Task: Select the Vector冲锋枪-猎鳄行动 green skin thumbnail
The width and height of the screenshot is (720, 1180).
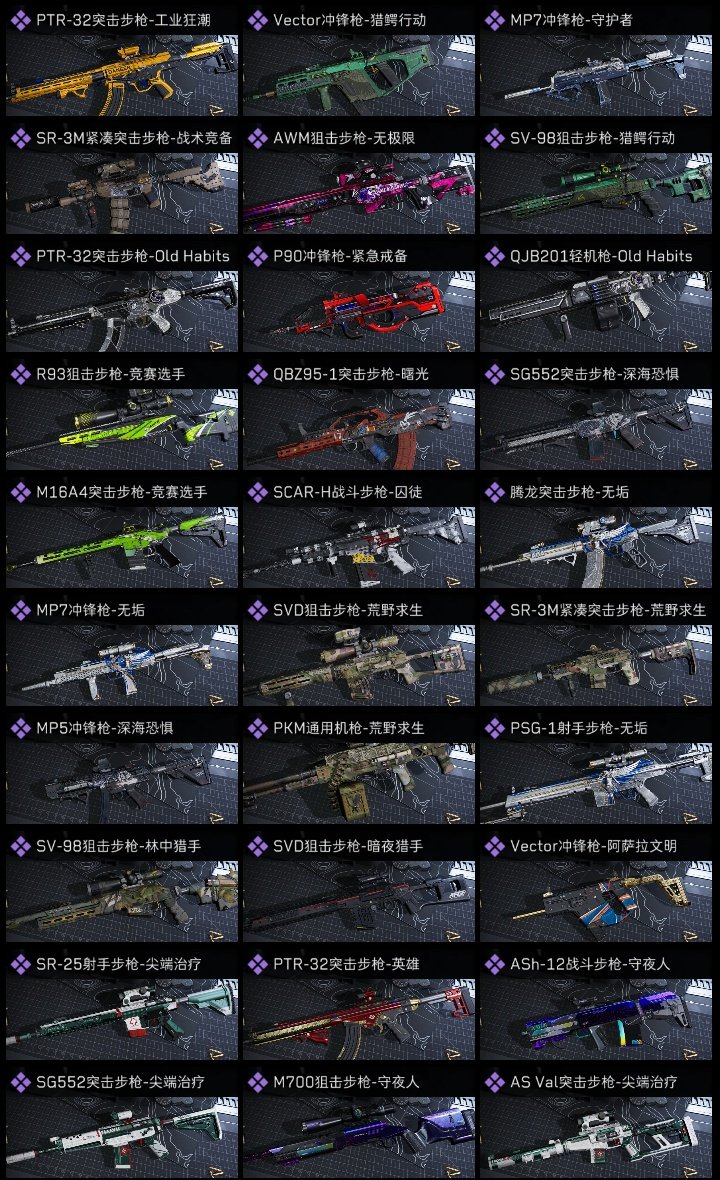Action: (x=359, y=76)
